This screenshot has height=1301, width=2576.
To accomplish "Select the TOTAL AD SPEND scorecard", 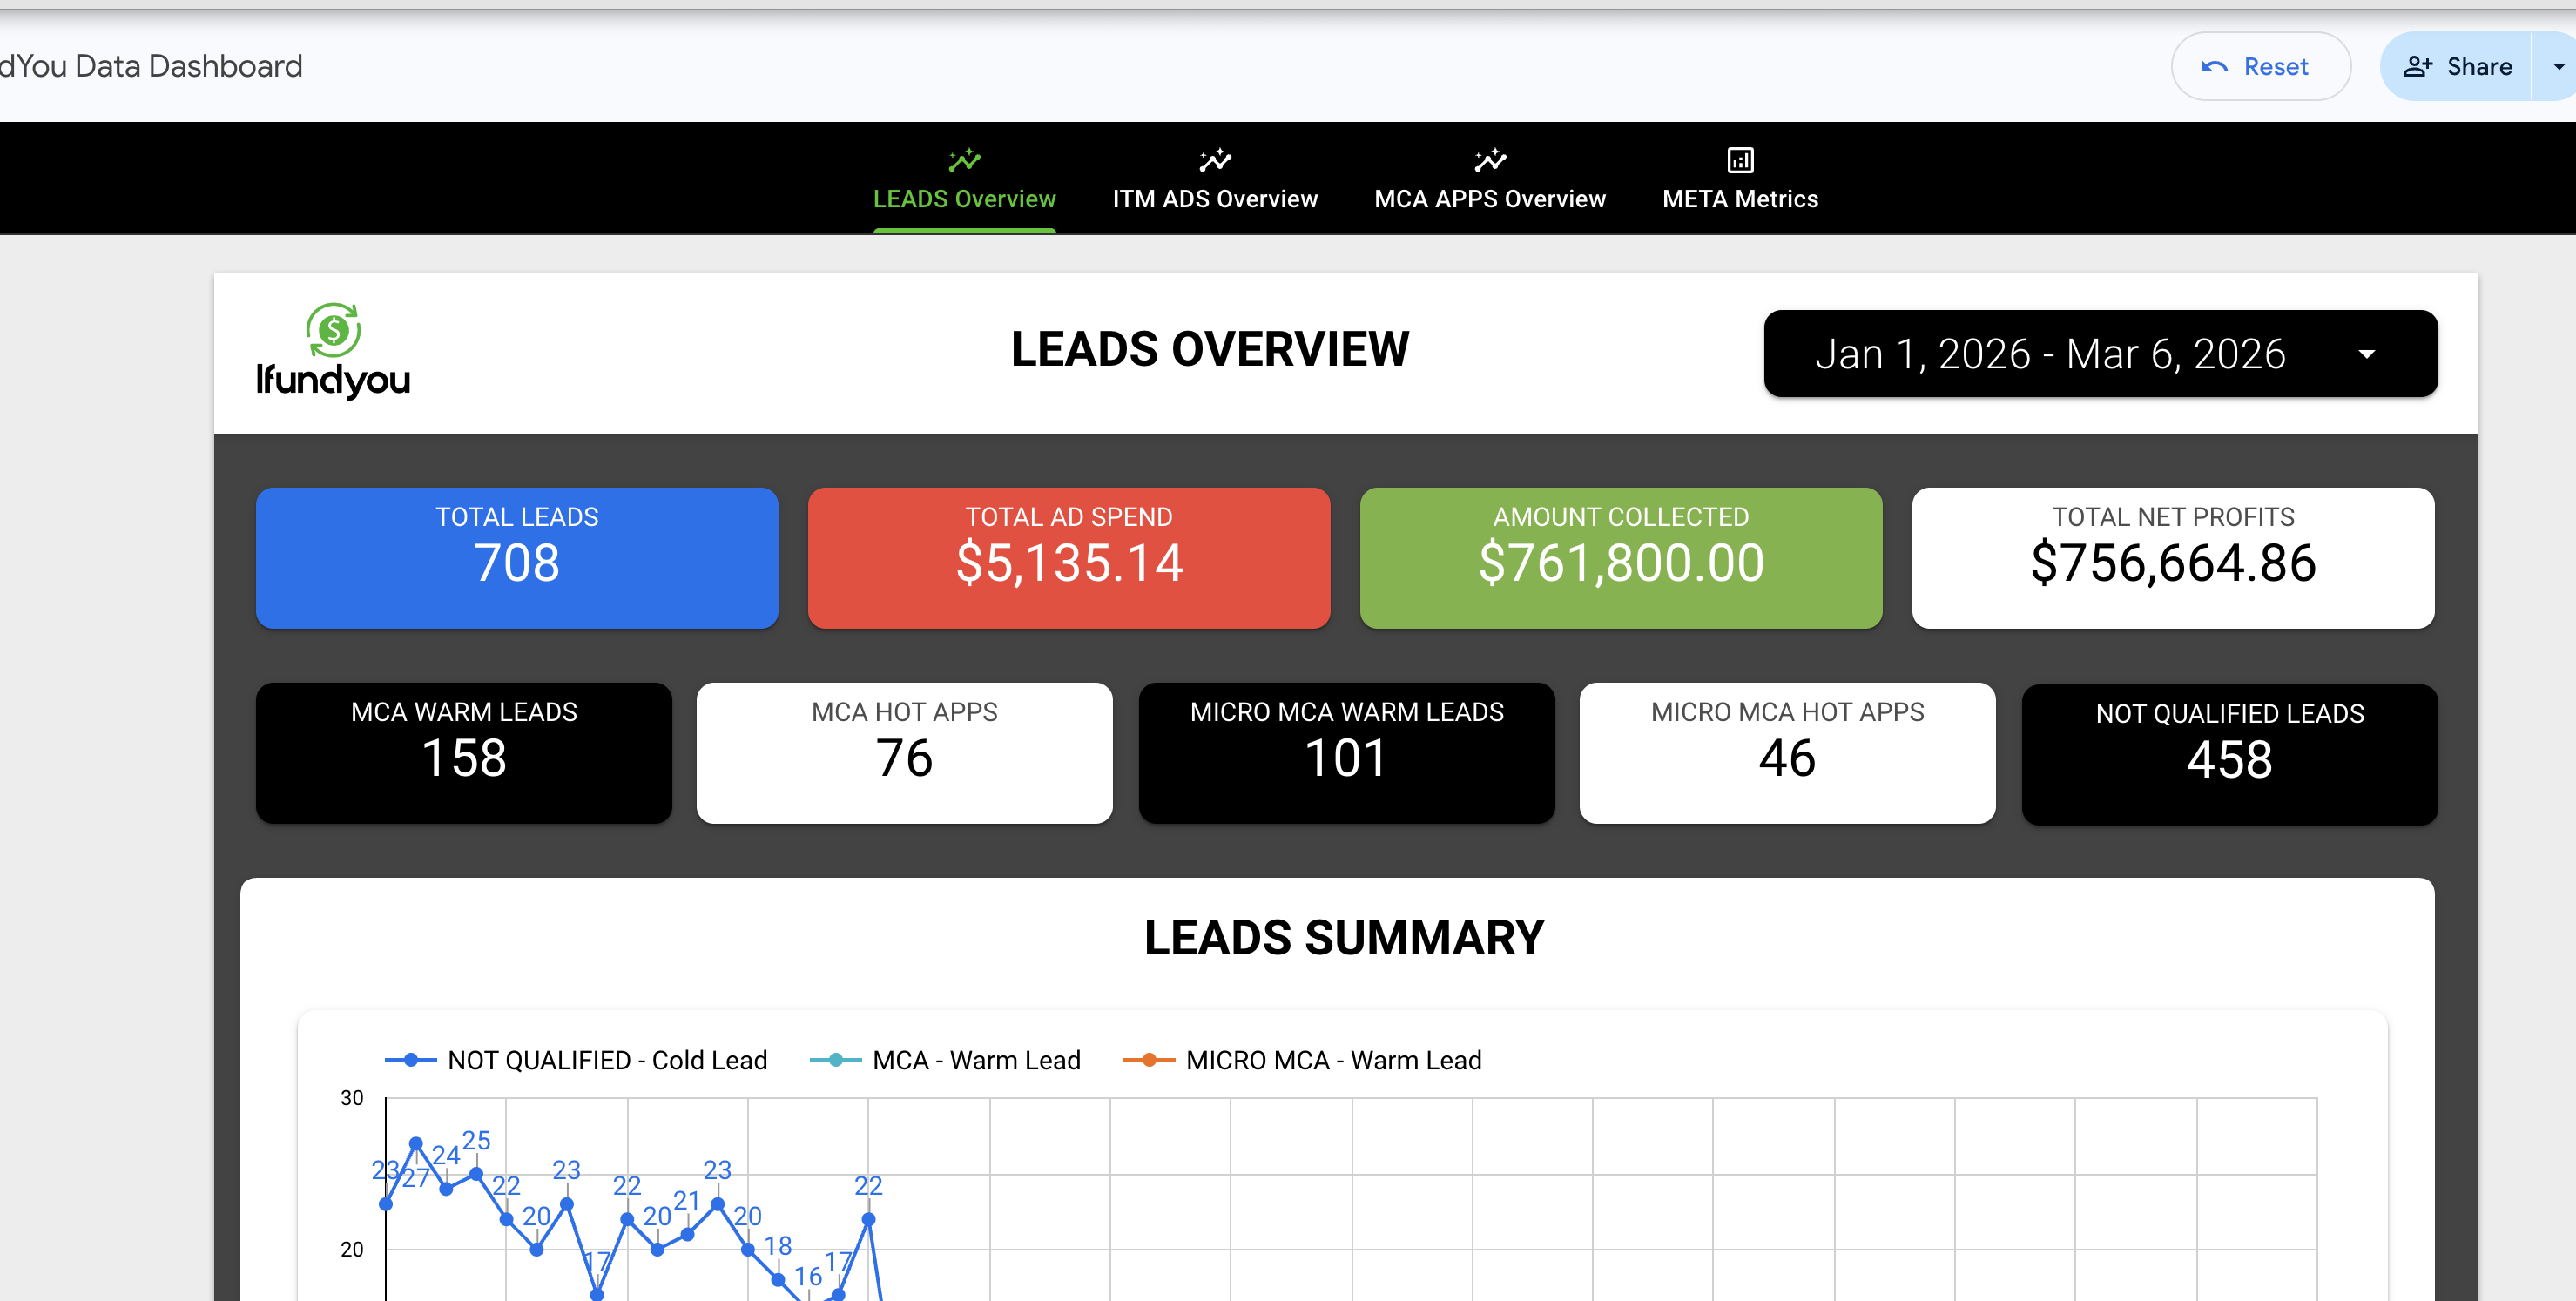I will pos(1069,558).
